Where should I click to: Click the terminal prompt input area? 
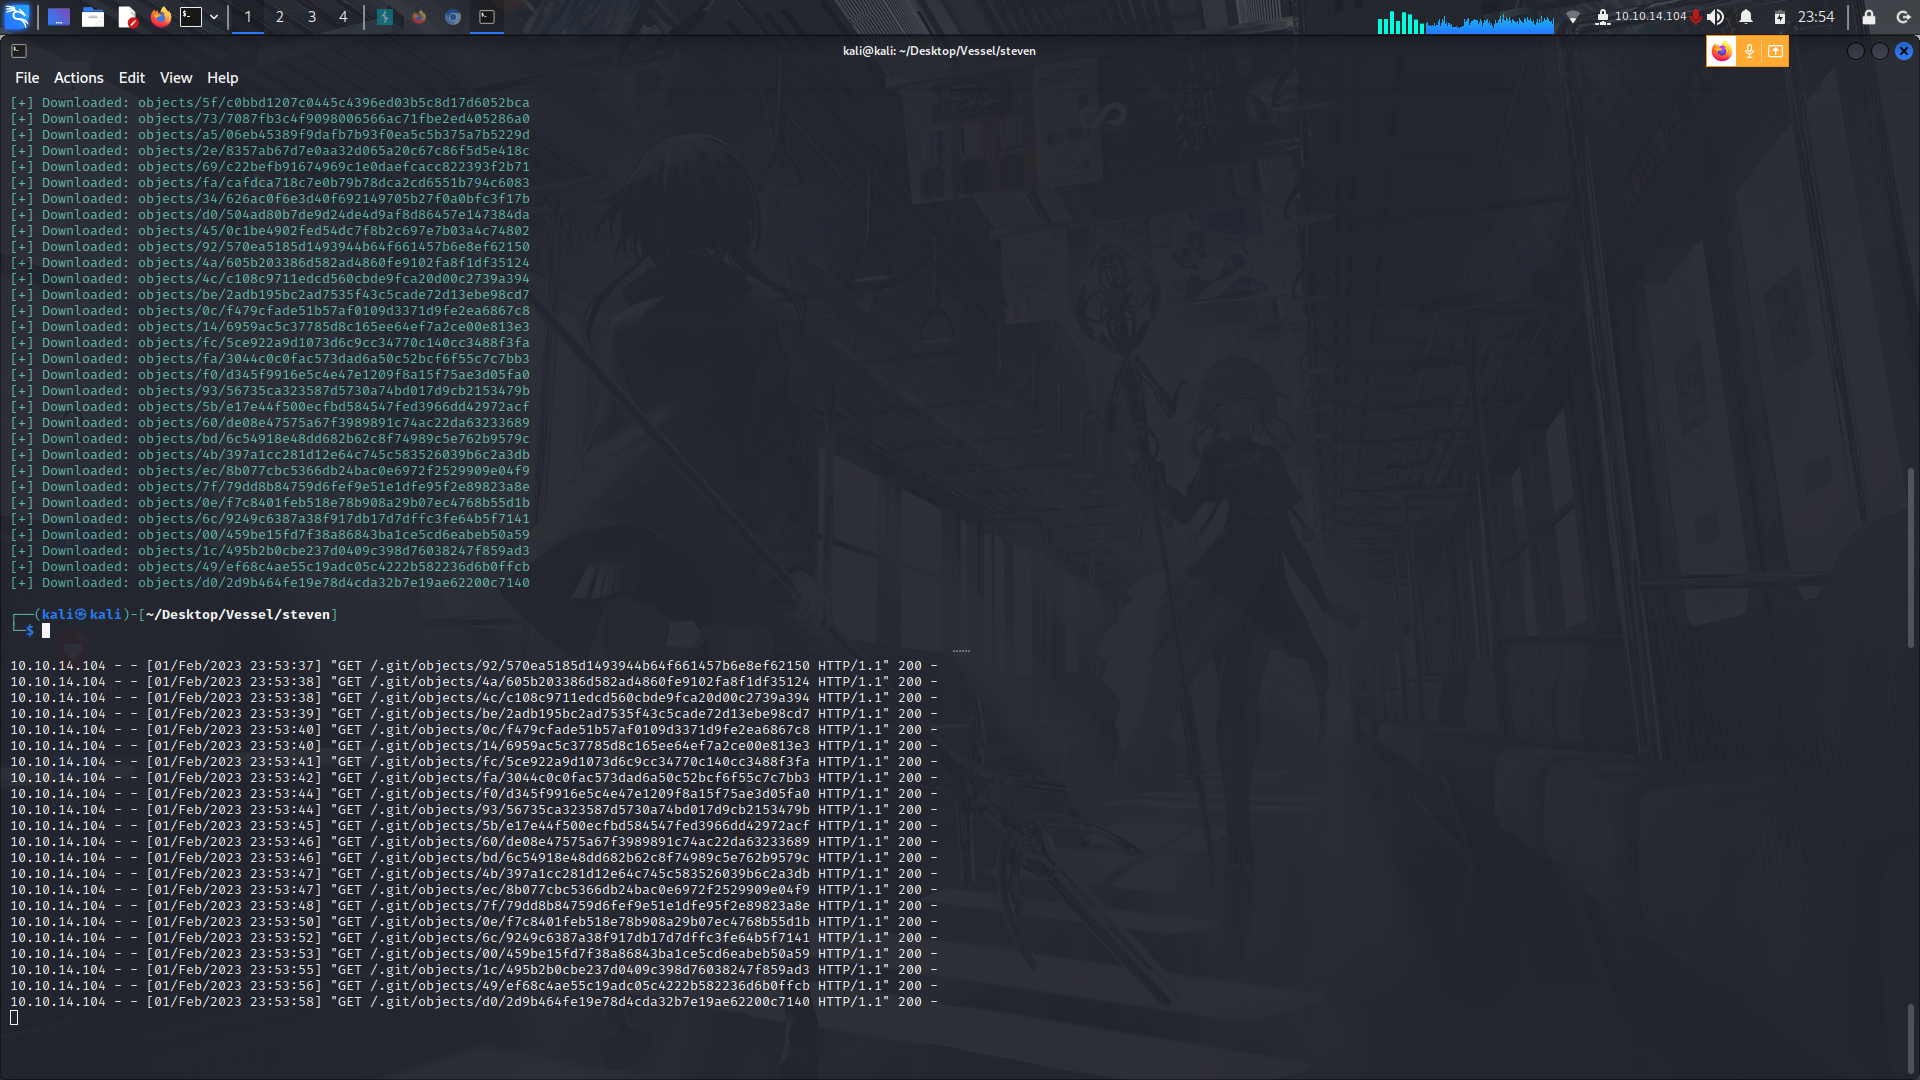pos(46,630)
